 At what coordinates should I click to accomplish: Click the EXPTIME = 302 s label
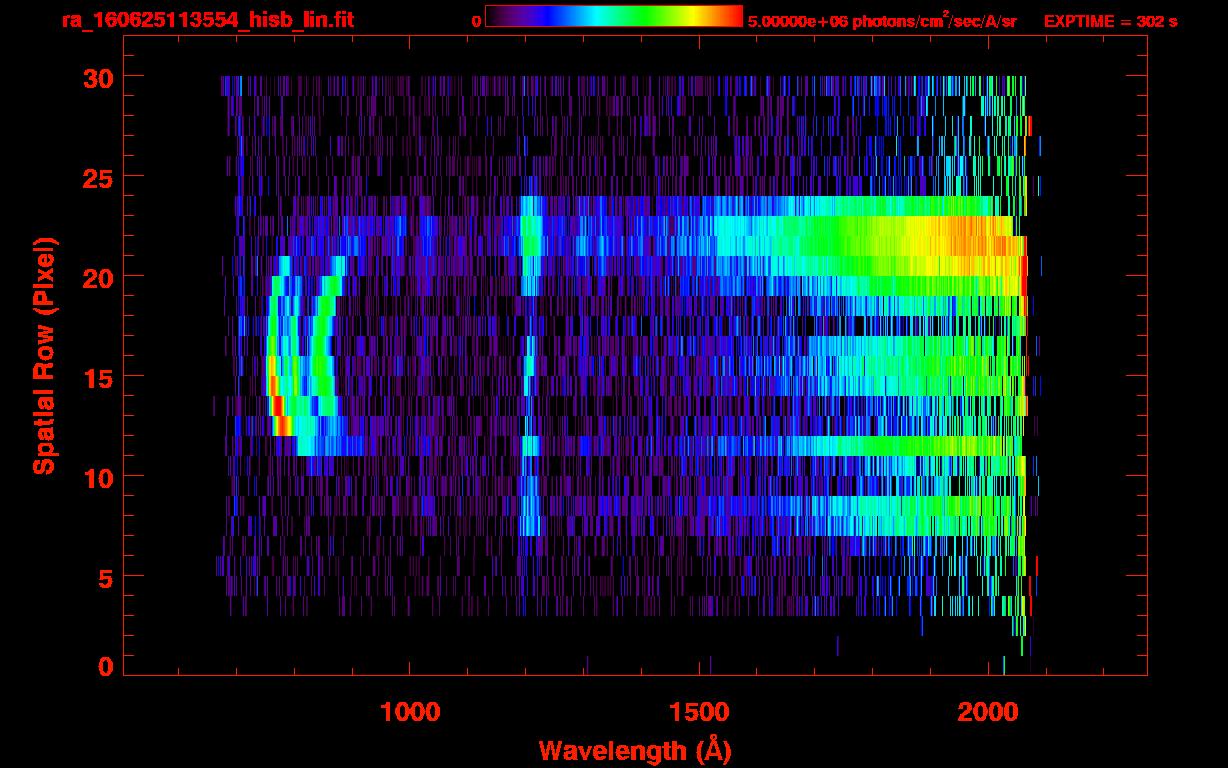click(x=1110, y=21)
